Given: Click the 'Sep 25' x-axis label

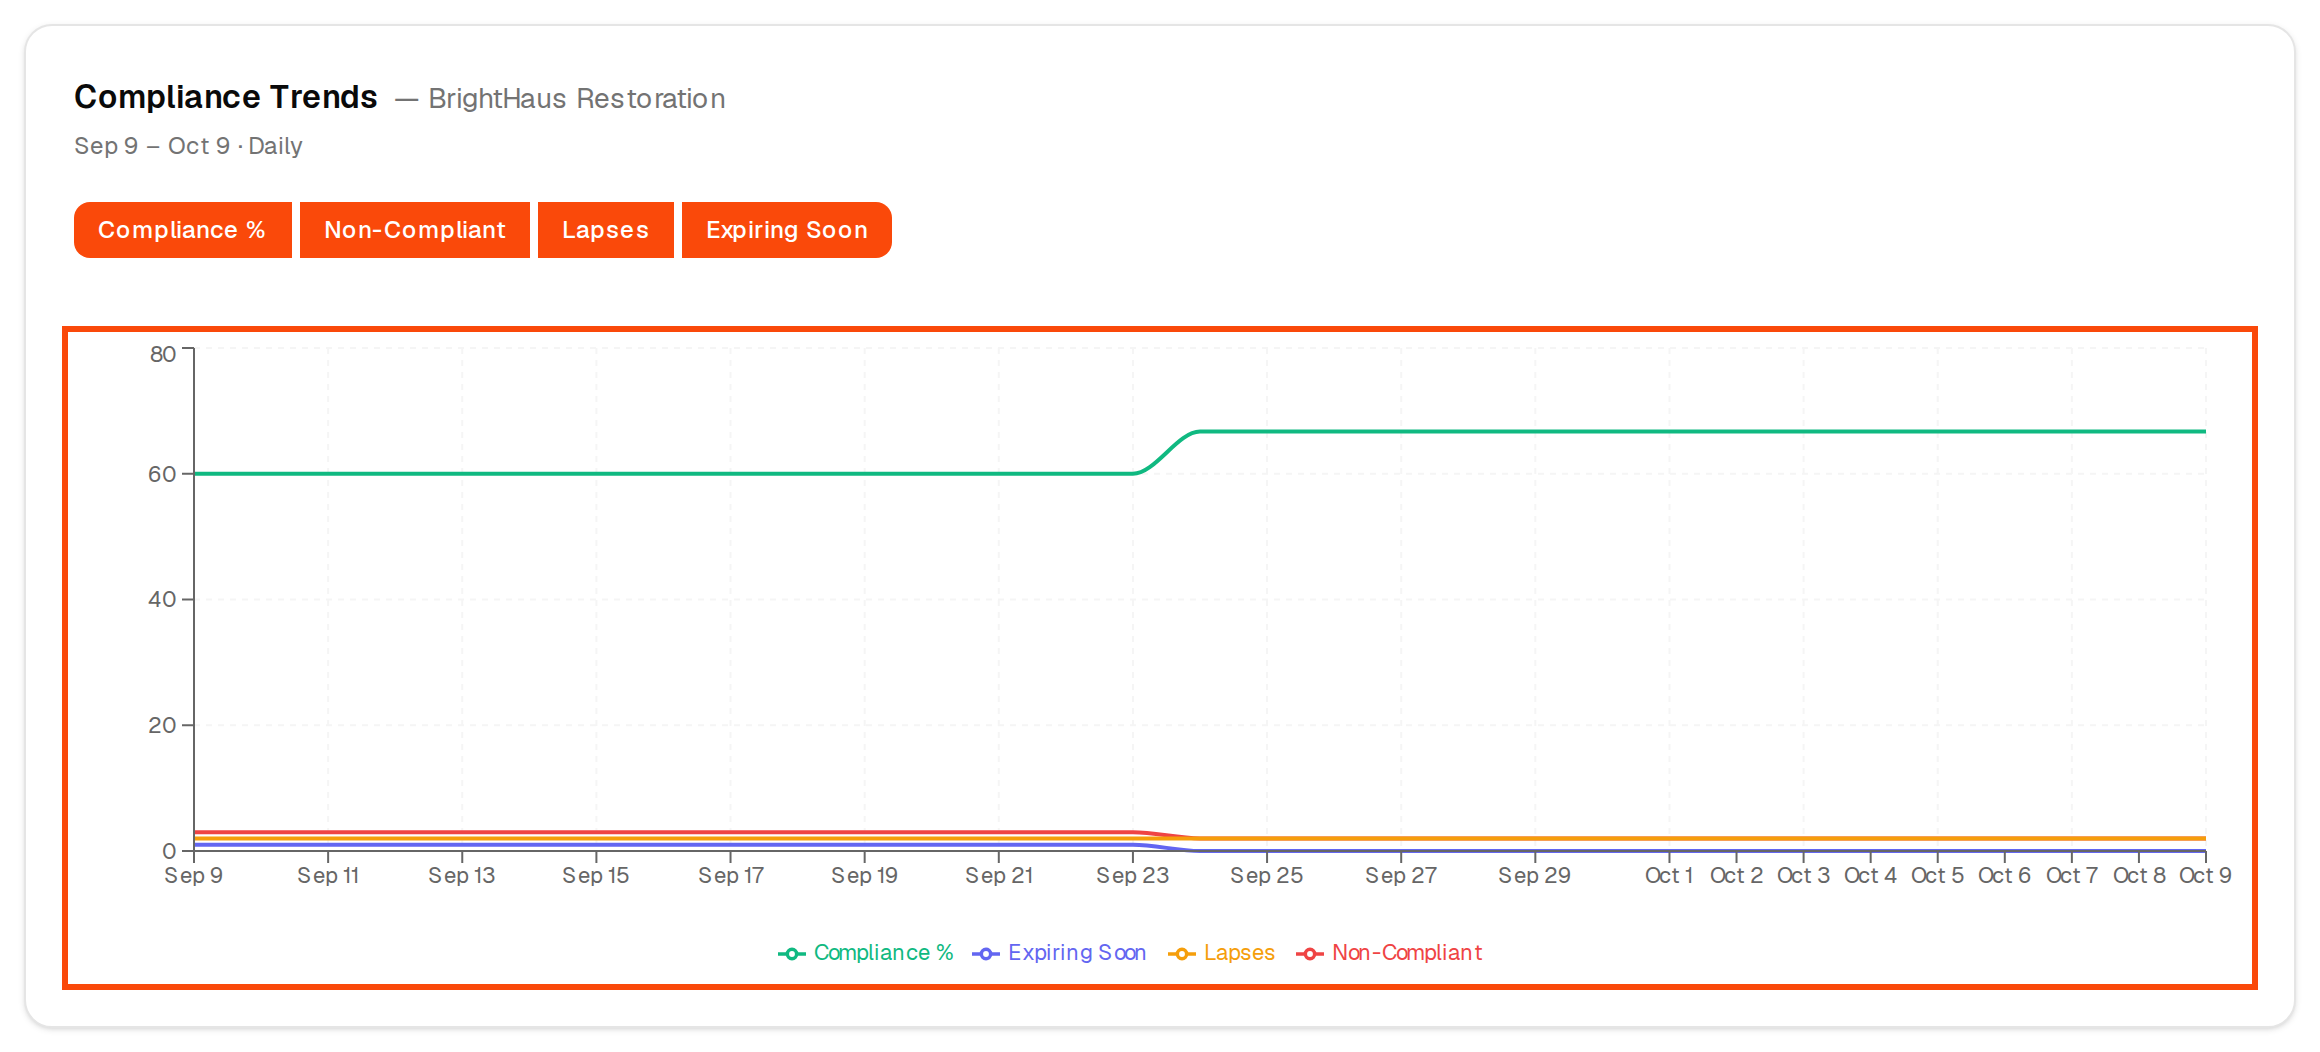Looking at the screenshot, I should 1267,876.
